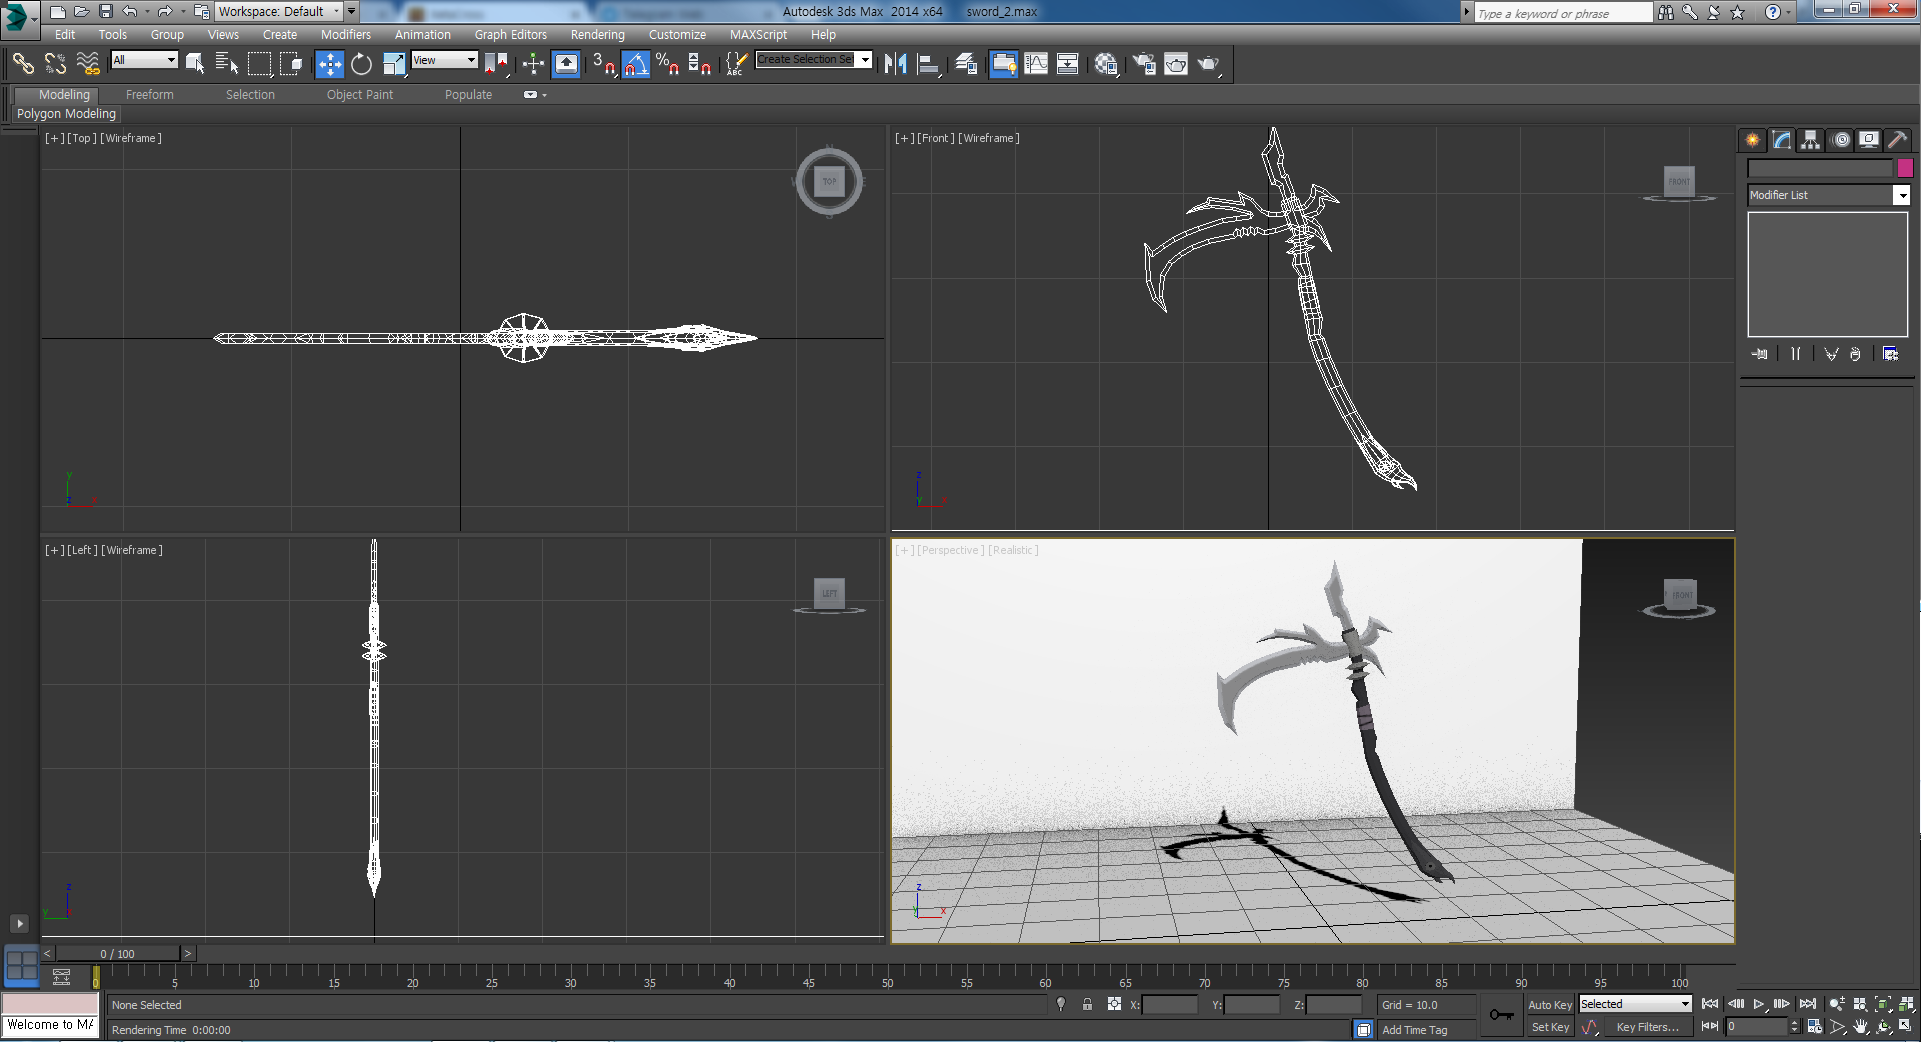Toggle the 3D Snaps button
Image resolution: width=1921 pixels, height=1042 pixels.
(604, 64)
